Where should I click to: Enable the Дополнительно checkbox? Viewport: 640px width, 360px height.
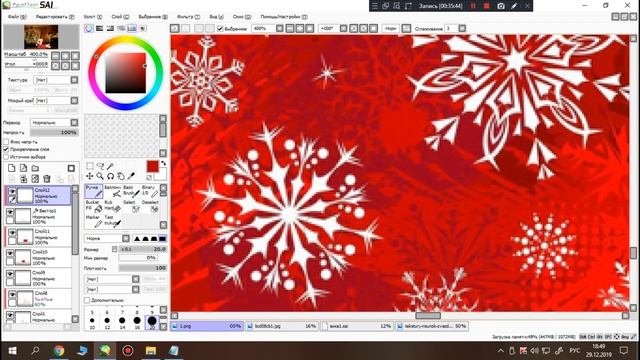(x=87, y=300)
